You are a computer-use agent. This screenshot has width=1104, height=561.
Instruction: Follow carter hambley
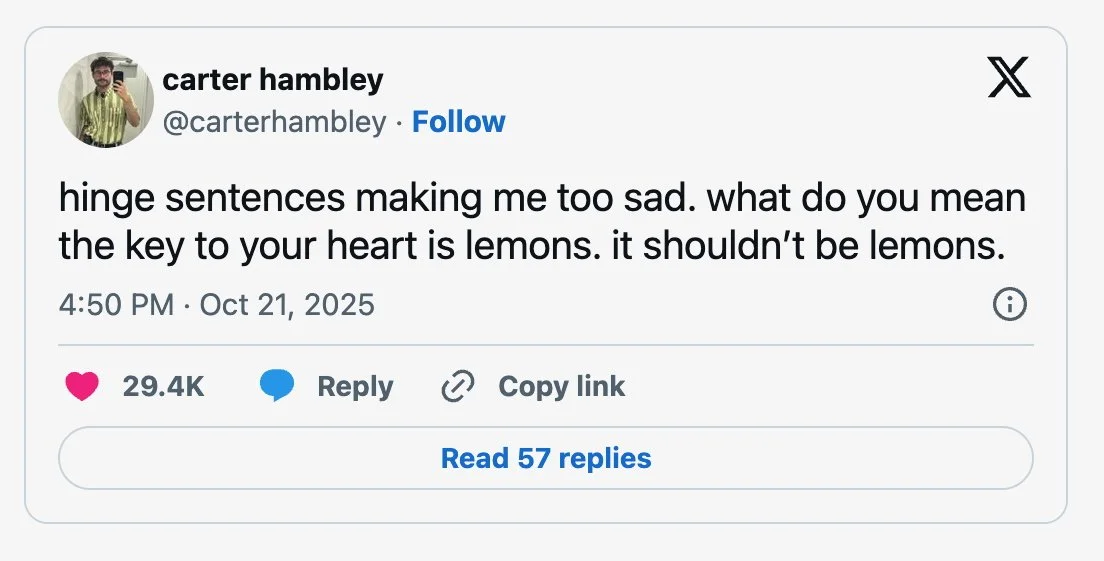click(x=458, y=122)
